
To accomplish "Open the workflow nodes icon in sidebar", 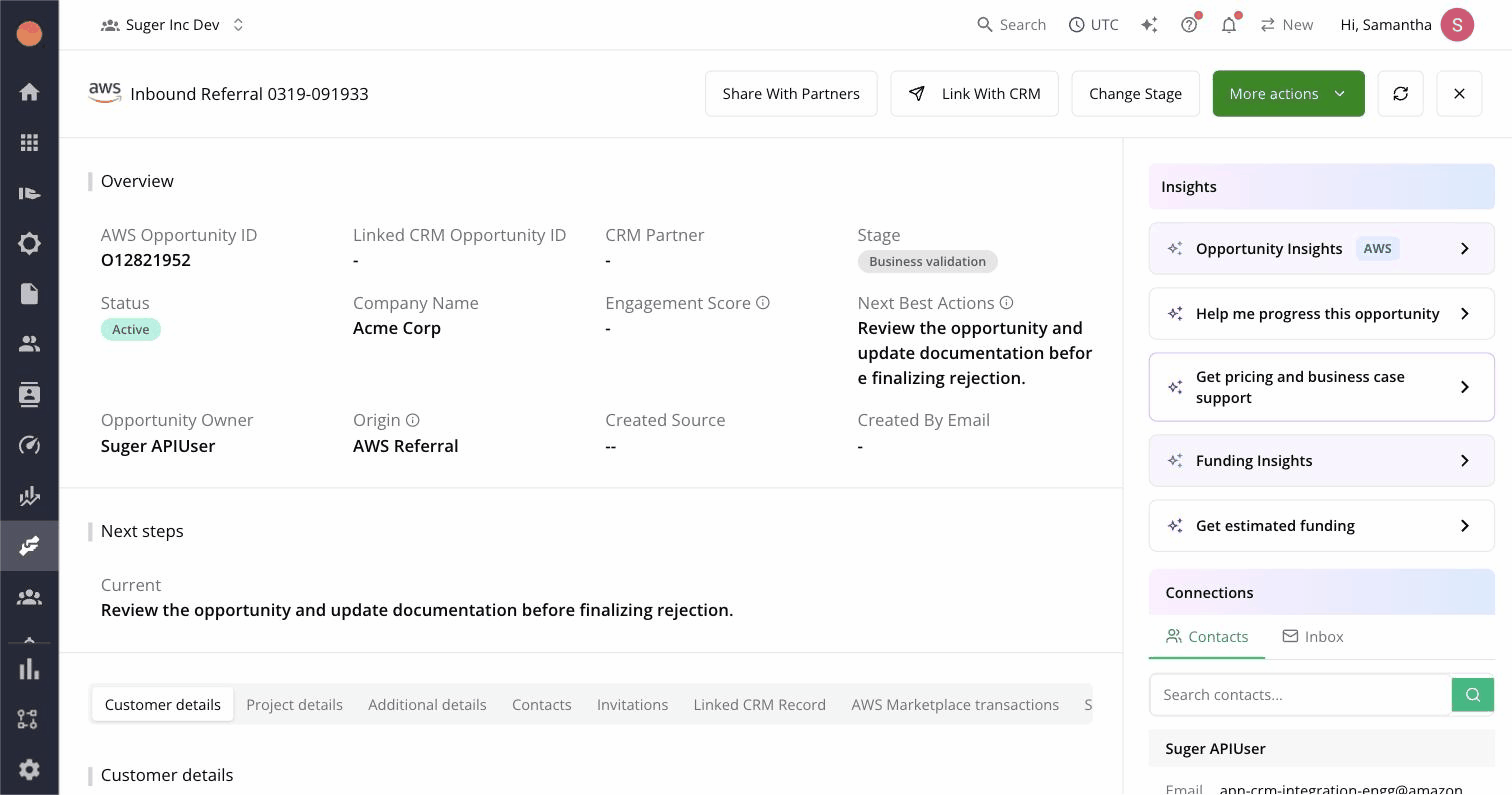I will click(29, 719).
